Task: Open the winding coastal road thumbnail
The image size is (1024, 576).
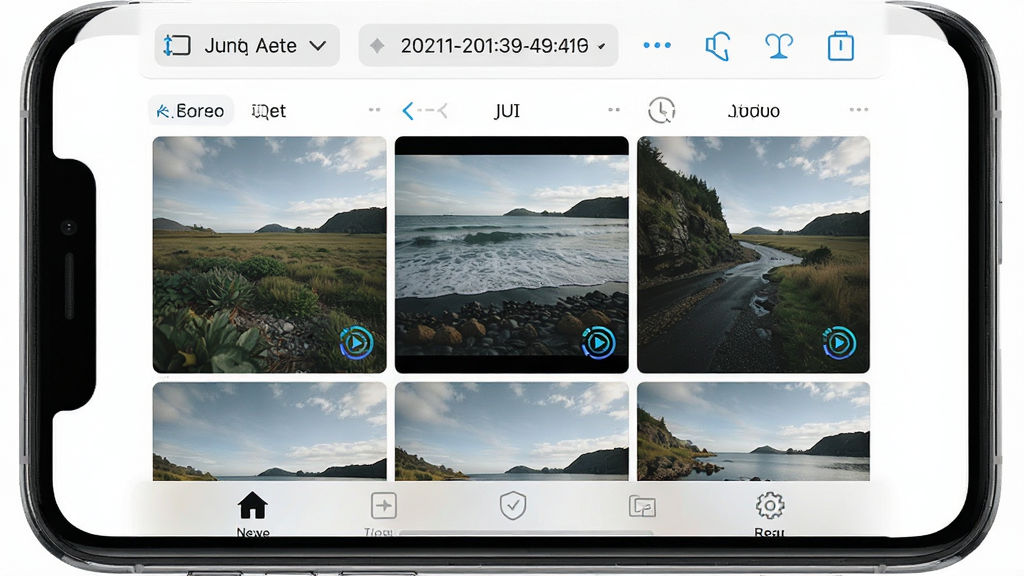Action: pos(753,255)
